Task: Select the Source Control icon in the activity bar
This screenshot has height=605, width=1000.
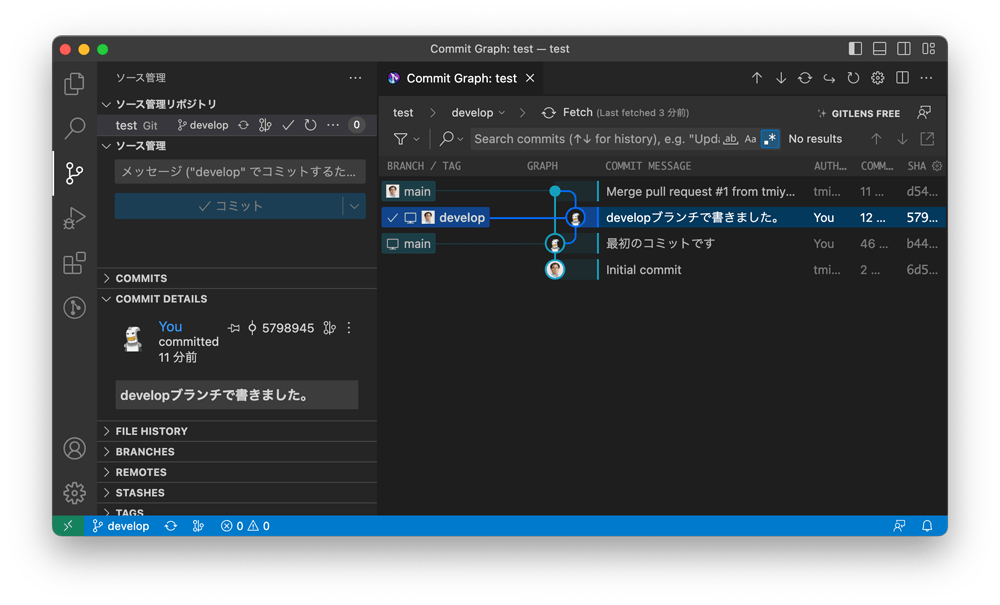Action: 74,172
